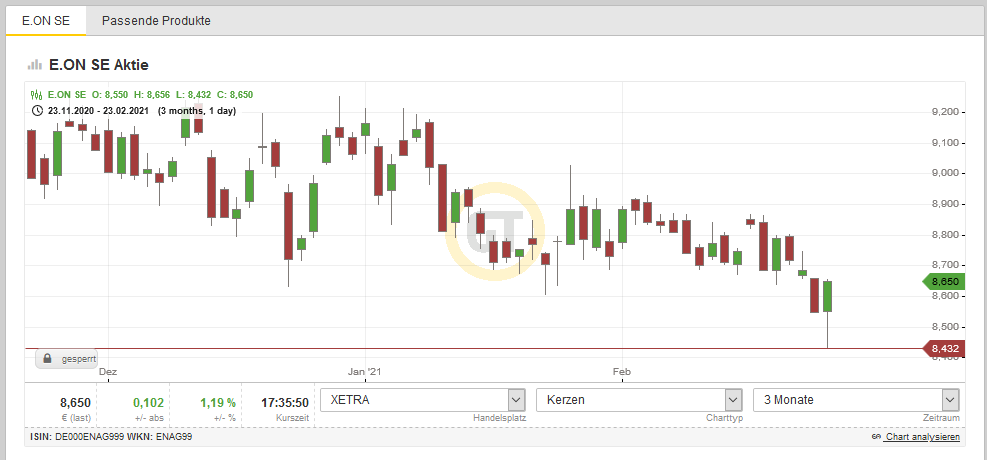Viewport: 987px width, 460px height.
Task: Click the date range 23.11.2020 - 23.02.2021
Action: (x=98, y=111)
